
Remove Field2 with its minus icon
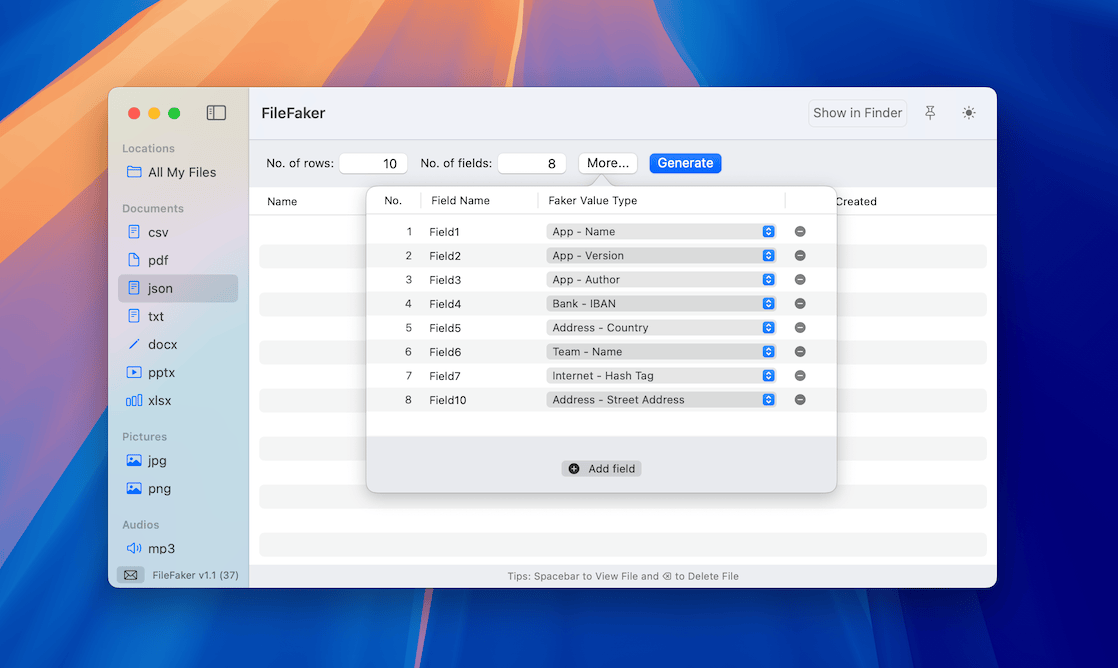coord(800,255)
